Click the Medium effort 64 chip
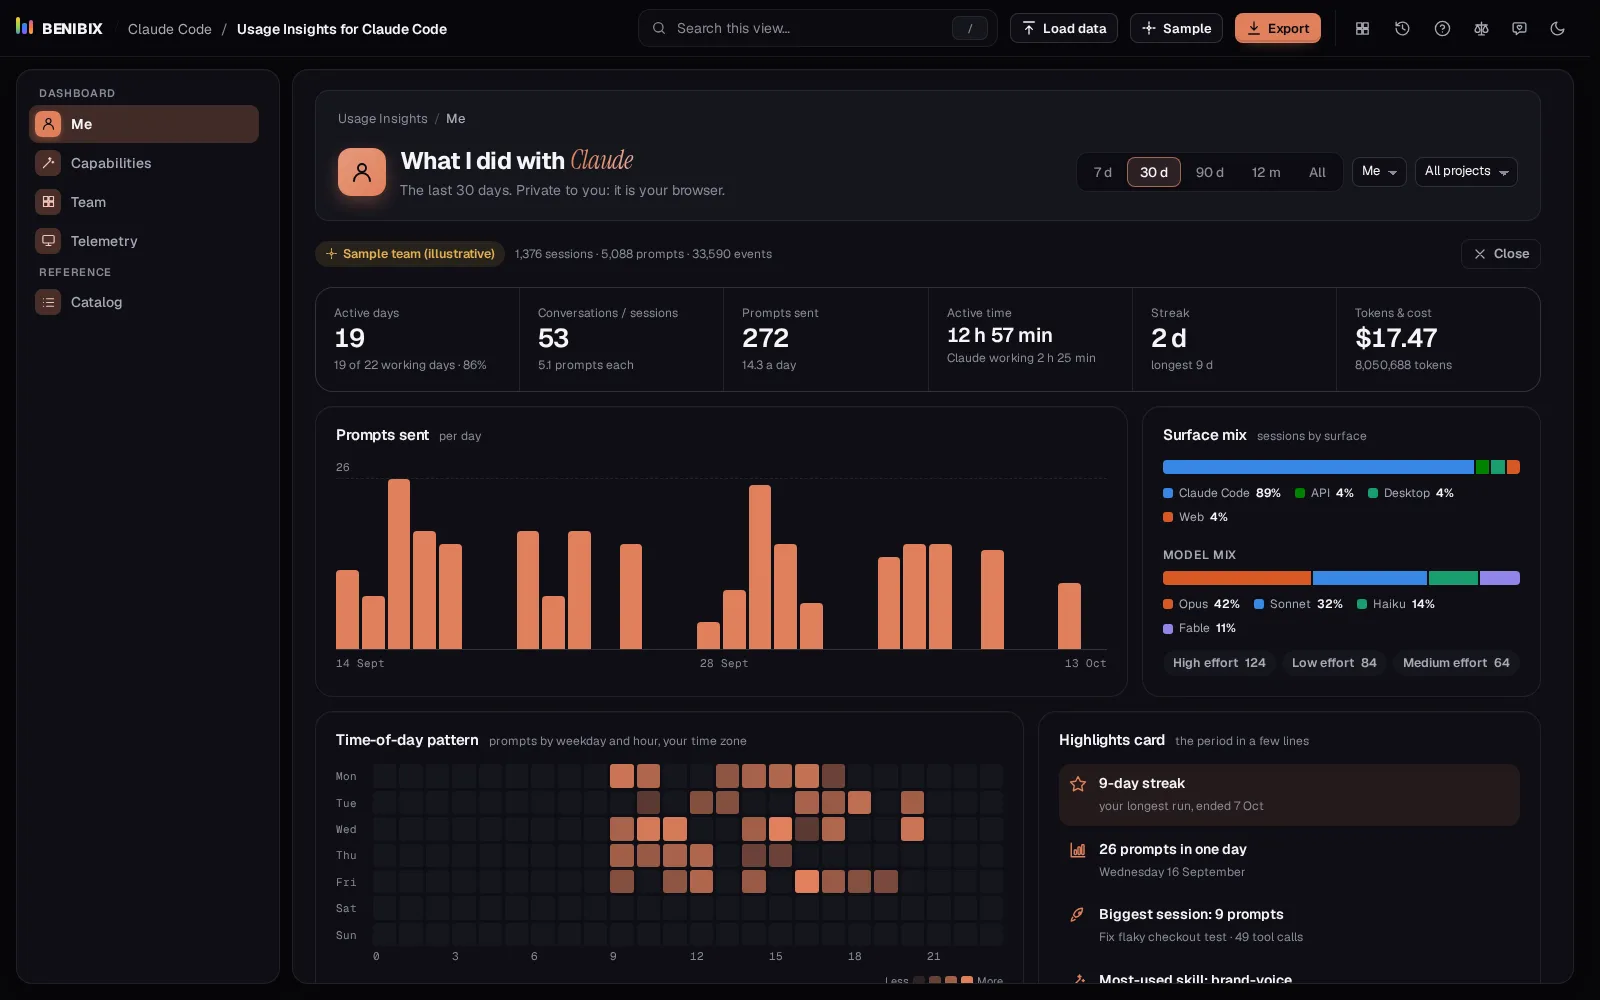 [1456, 663]
